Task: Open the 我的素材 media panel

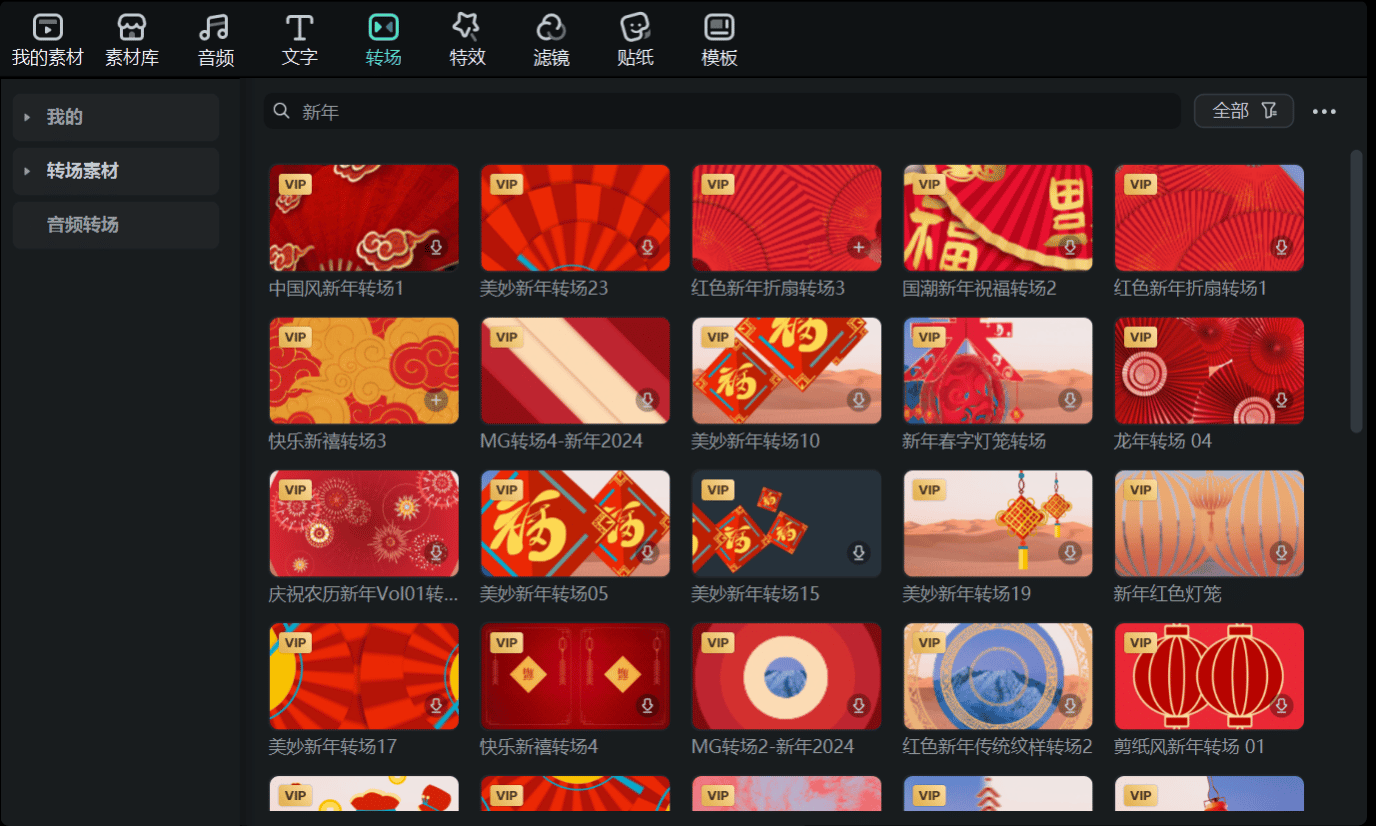Action: tap(47, 41)
